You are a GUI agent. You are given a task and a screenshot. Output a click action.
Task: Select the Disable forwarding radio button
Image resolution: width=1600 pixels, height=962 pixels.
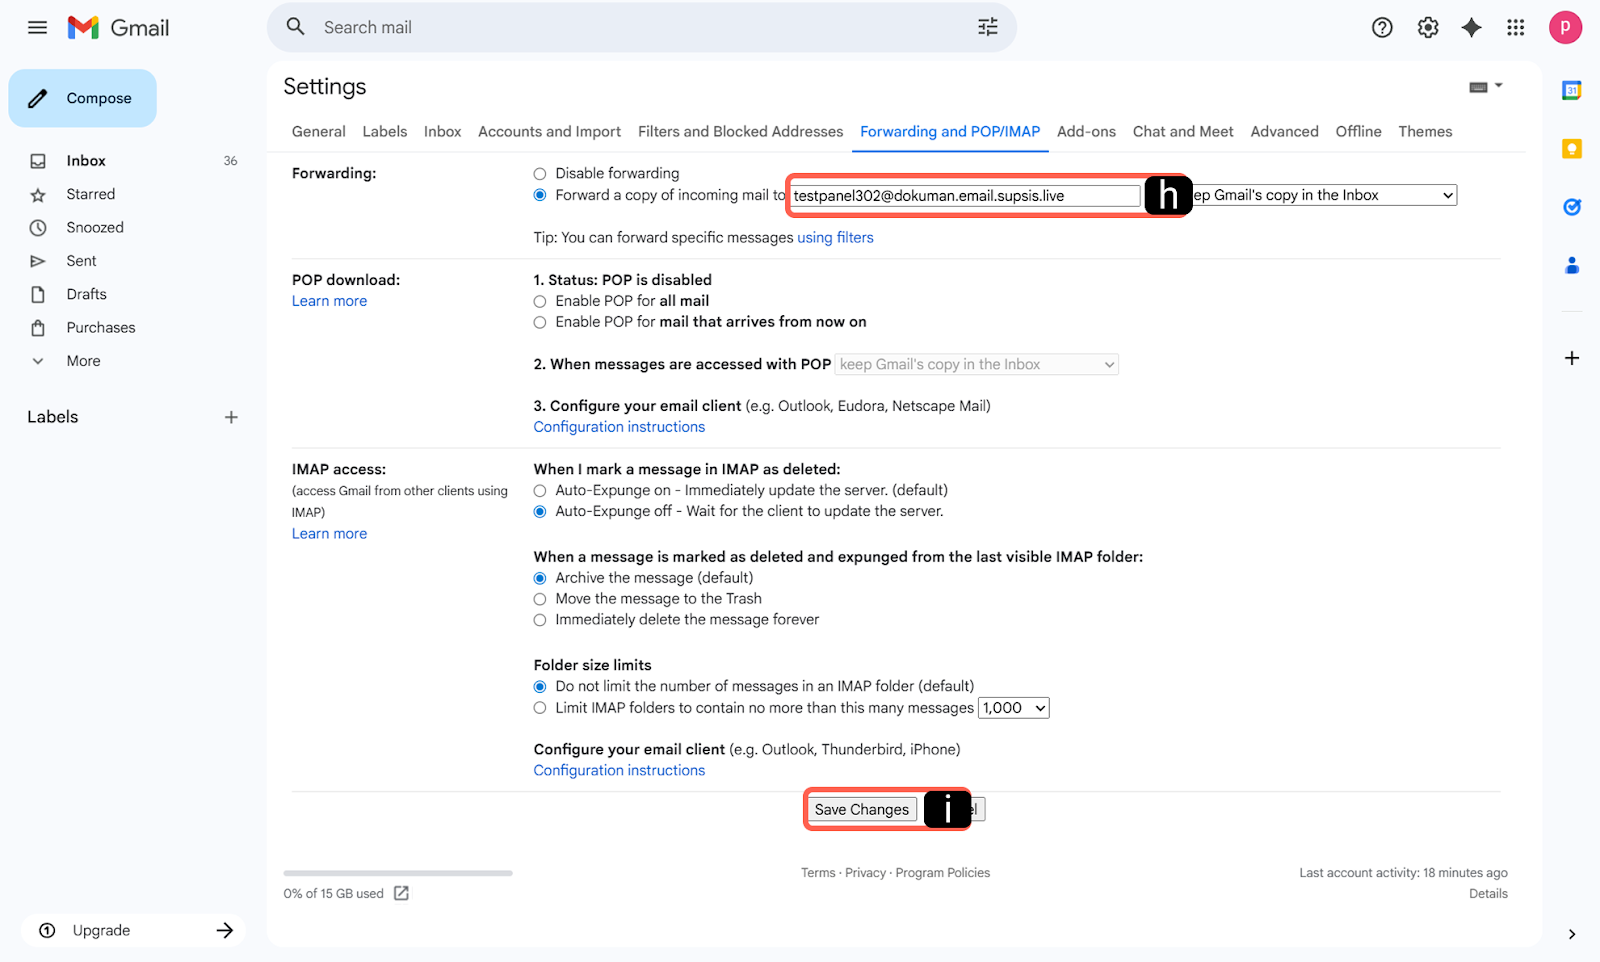540,174
